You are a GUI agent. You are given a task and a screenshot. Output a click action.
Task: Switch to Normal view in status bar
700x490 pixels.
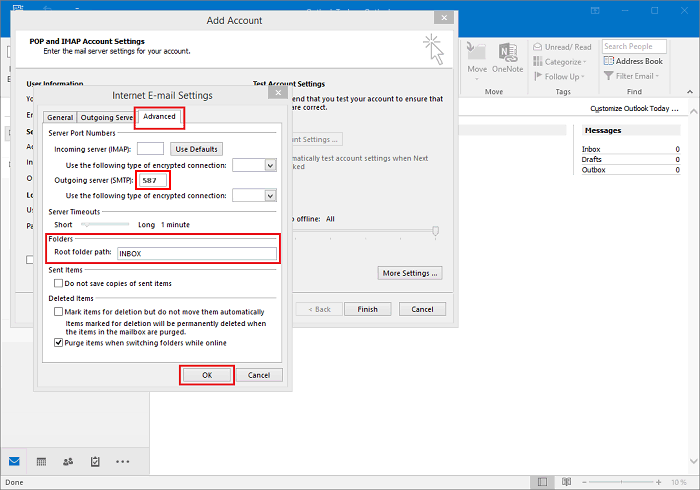point(542,482)
